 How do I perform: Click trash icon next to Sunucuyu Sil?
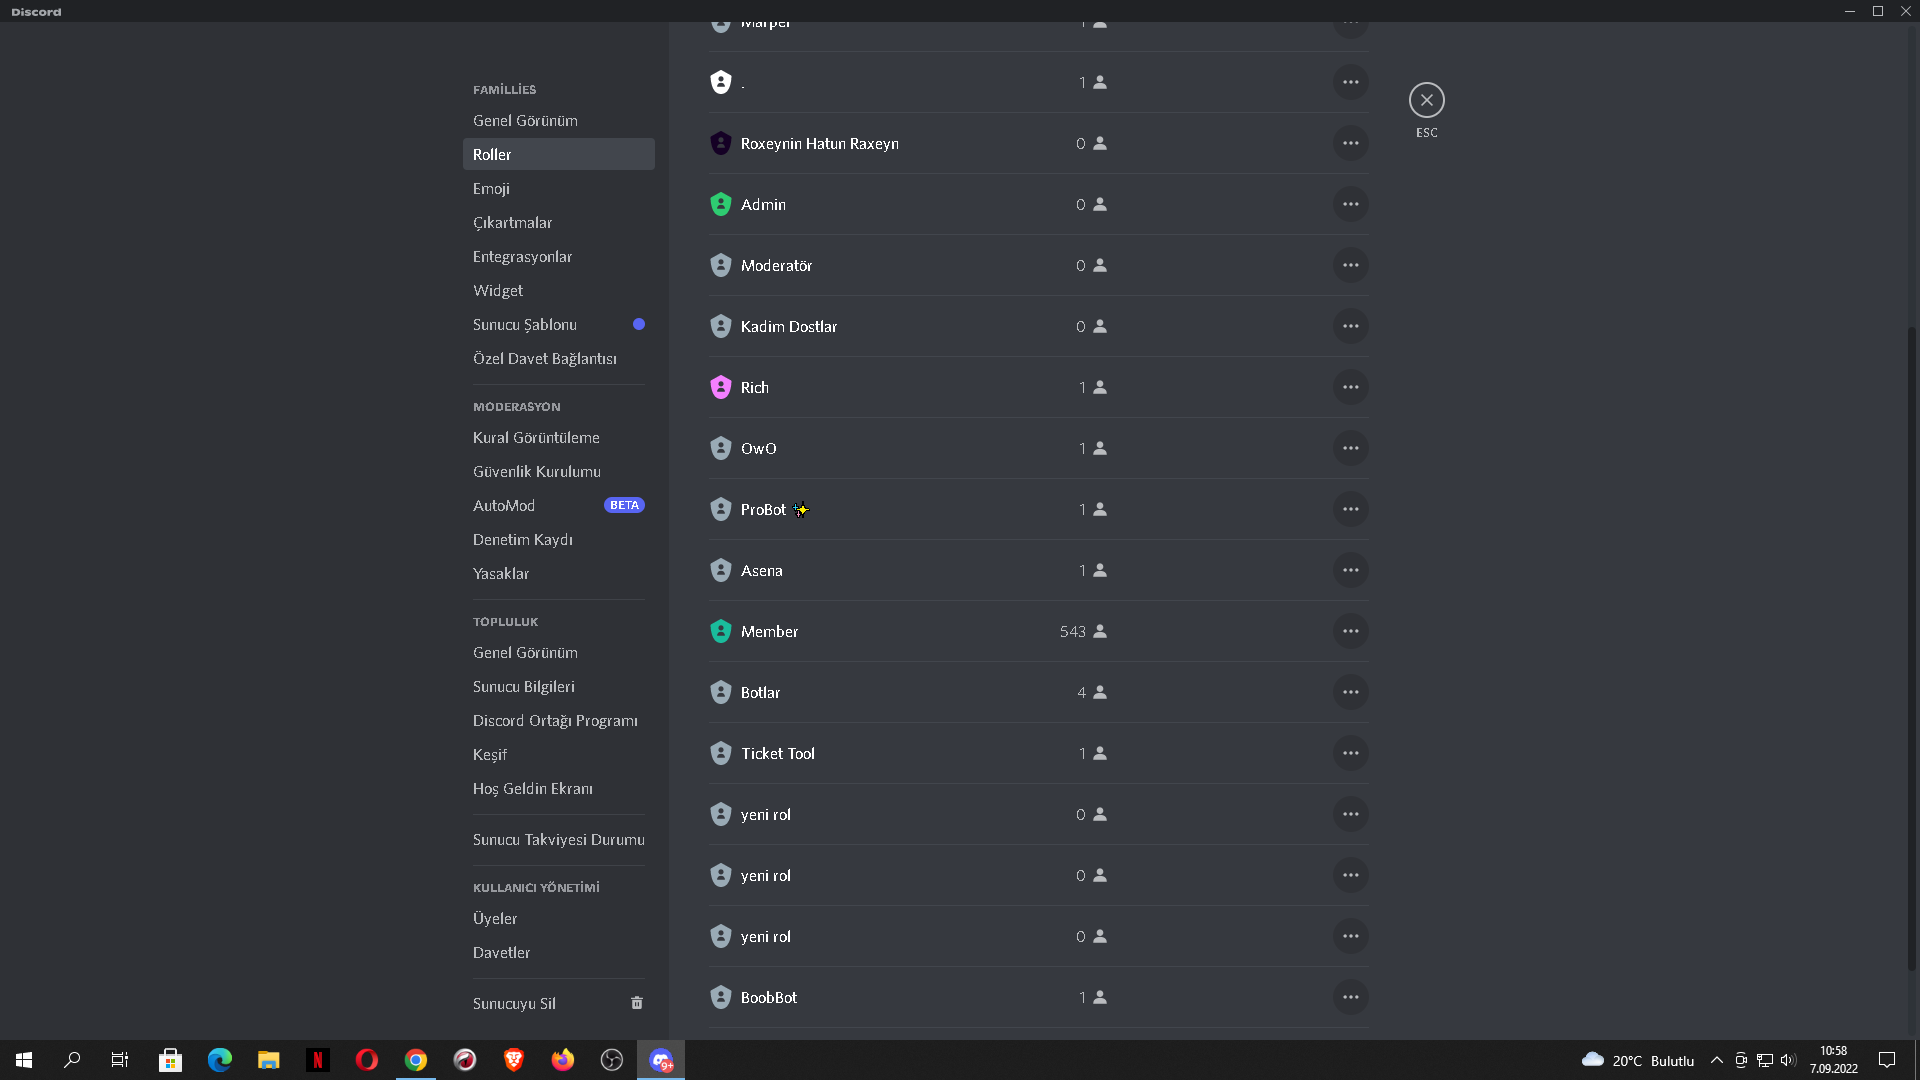[x=637, y=1003]
